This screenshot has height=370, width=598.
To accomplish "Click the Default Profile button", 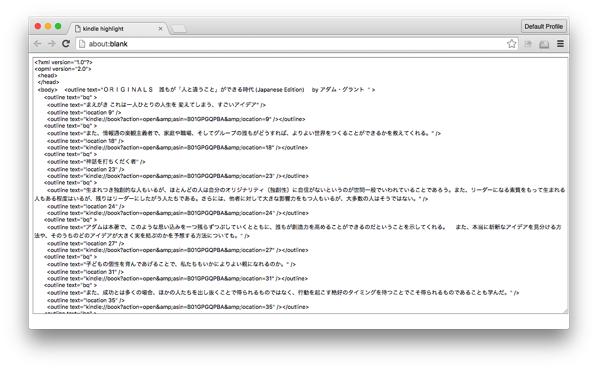I will pyautogui.click(x=543, y=26).
